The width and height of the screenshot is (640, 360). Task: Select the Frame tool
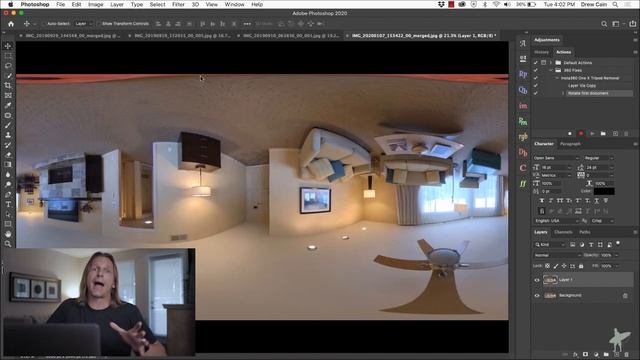(x=8, y=96)
